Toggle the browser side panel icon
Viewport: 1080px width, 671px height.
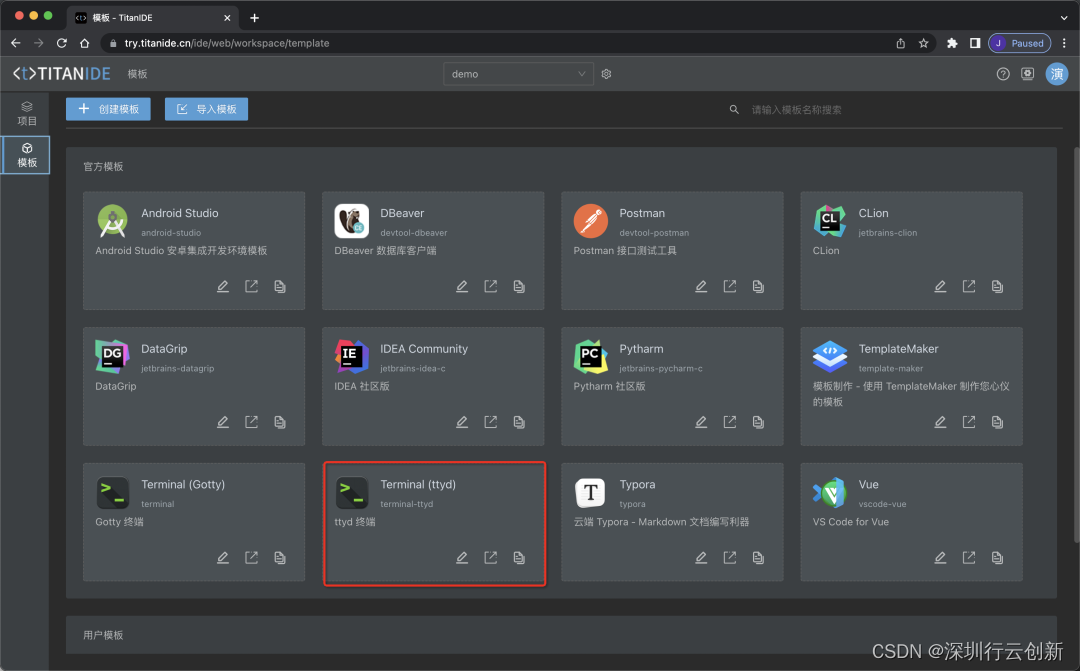tap(975, 43)
